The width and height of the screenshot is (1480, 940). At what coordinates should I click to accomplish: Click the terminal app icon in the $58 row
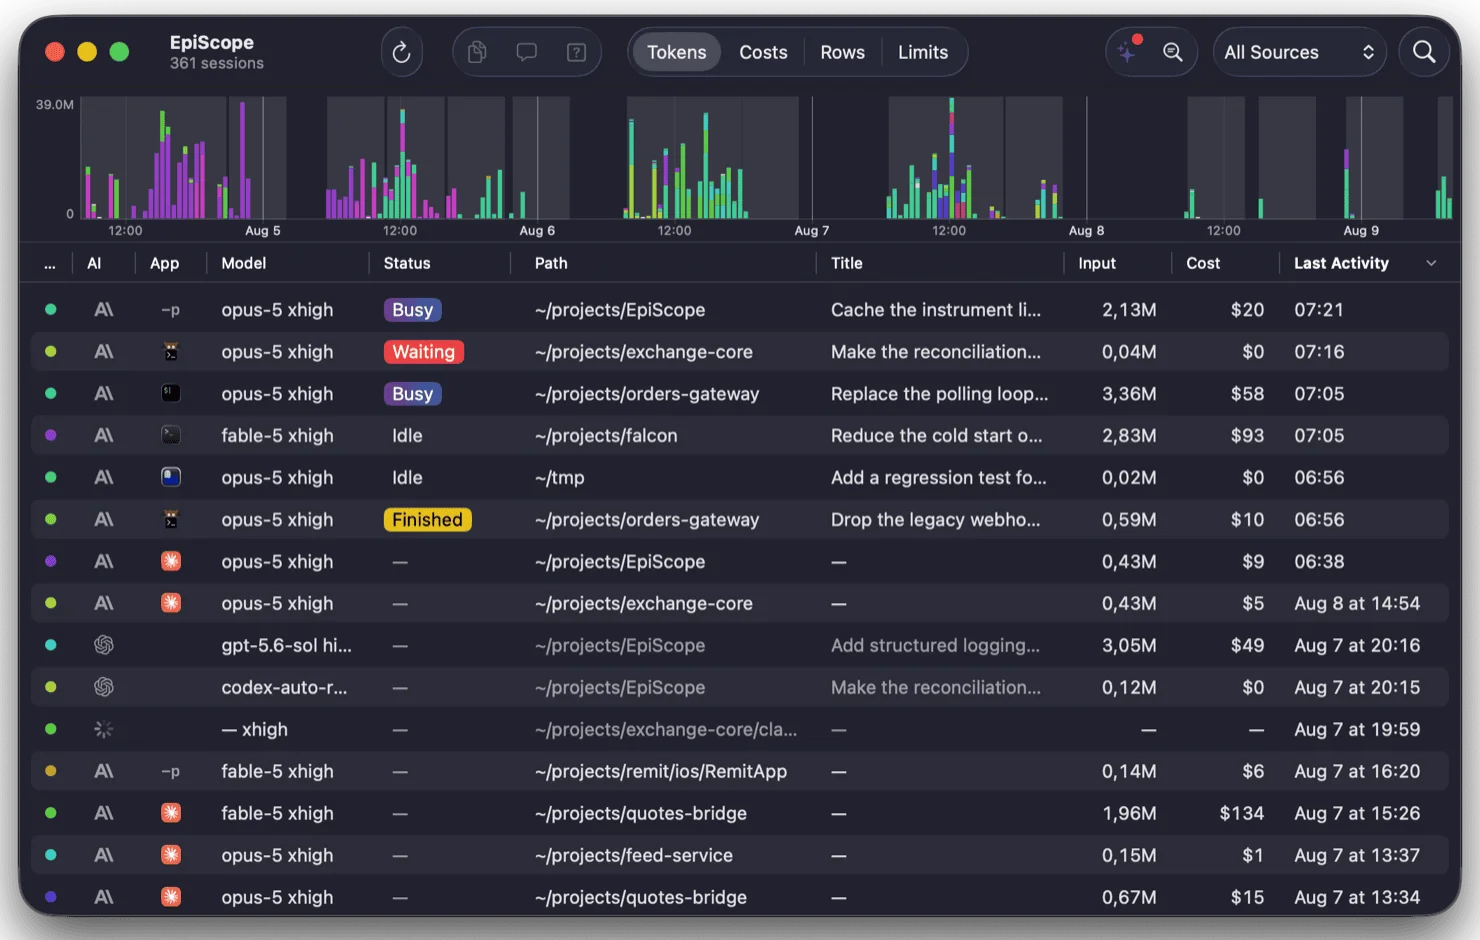(x=171, y=394)
